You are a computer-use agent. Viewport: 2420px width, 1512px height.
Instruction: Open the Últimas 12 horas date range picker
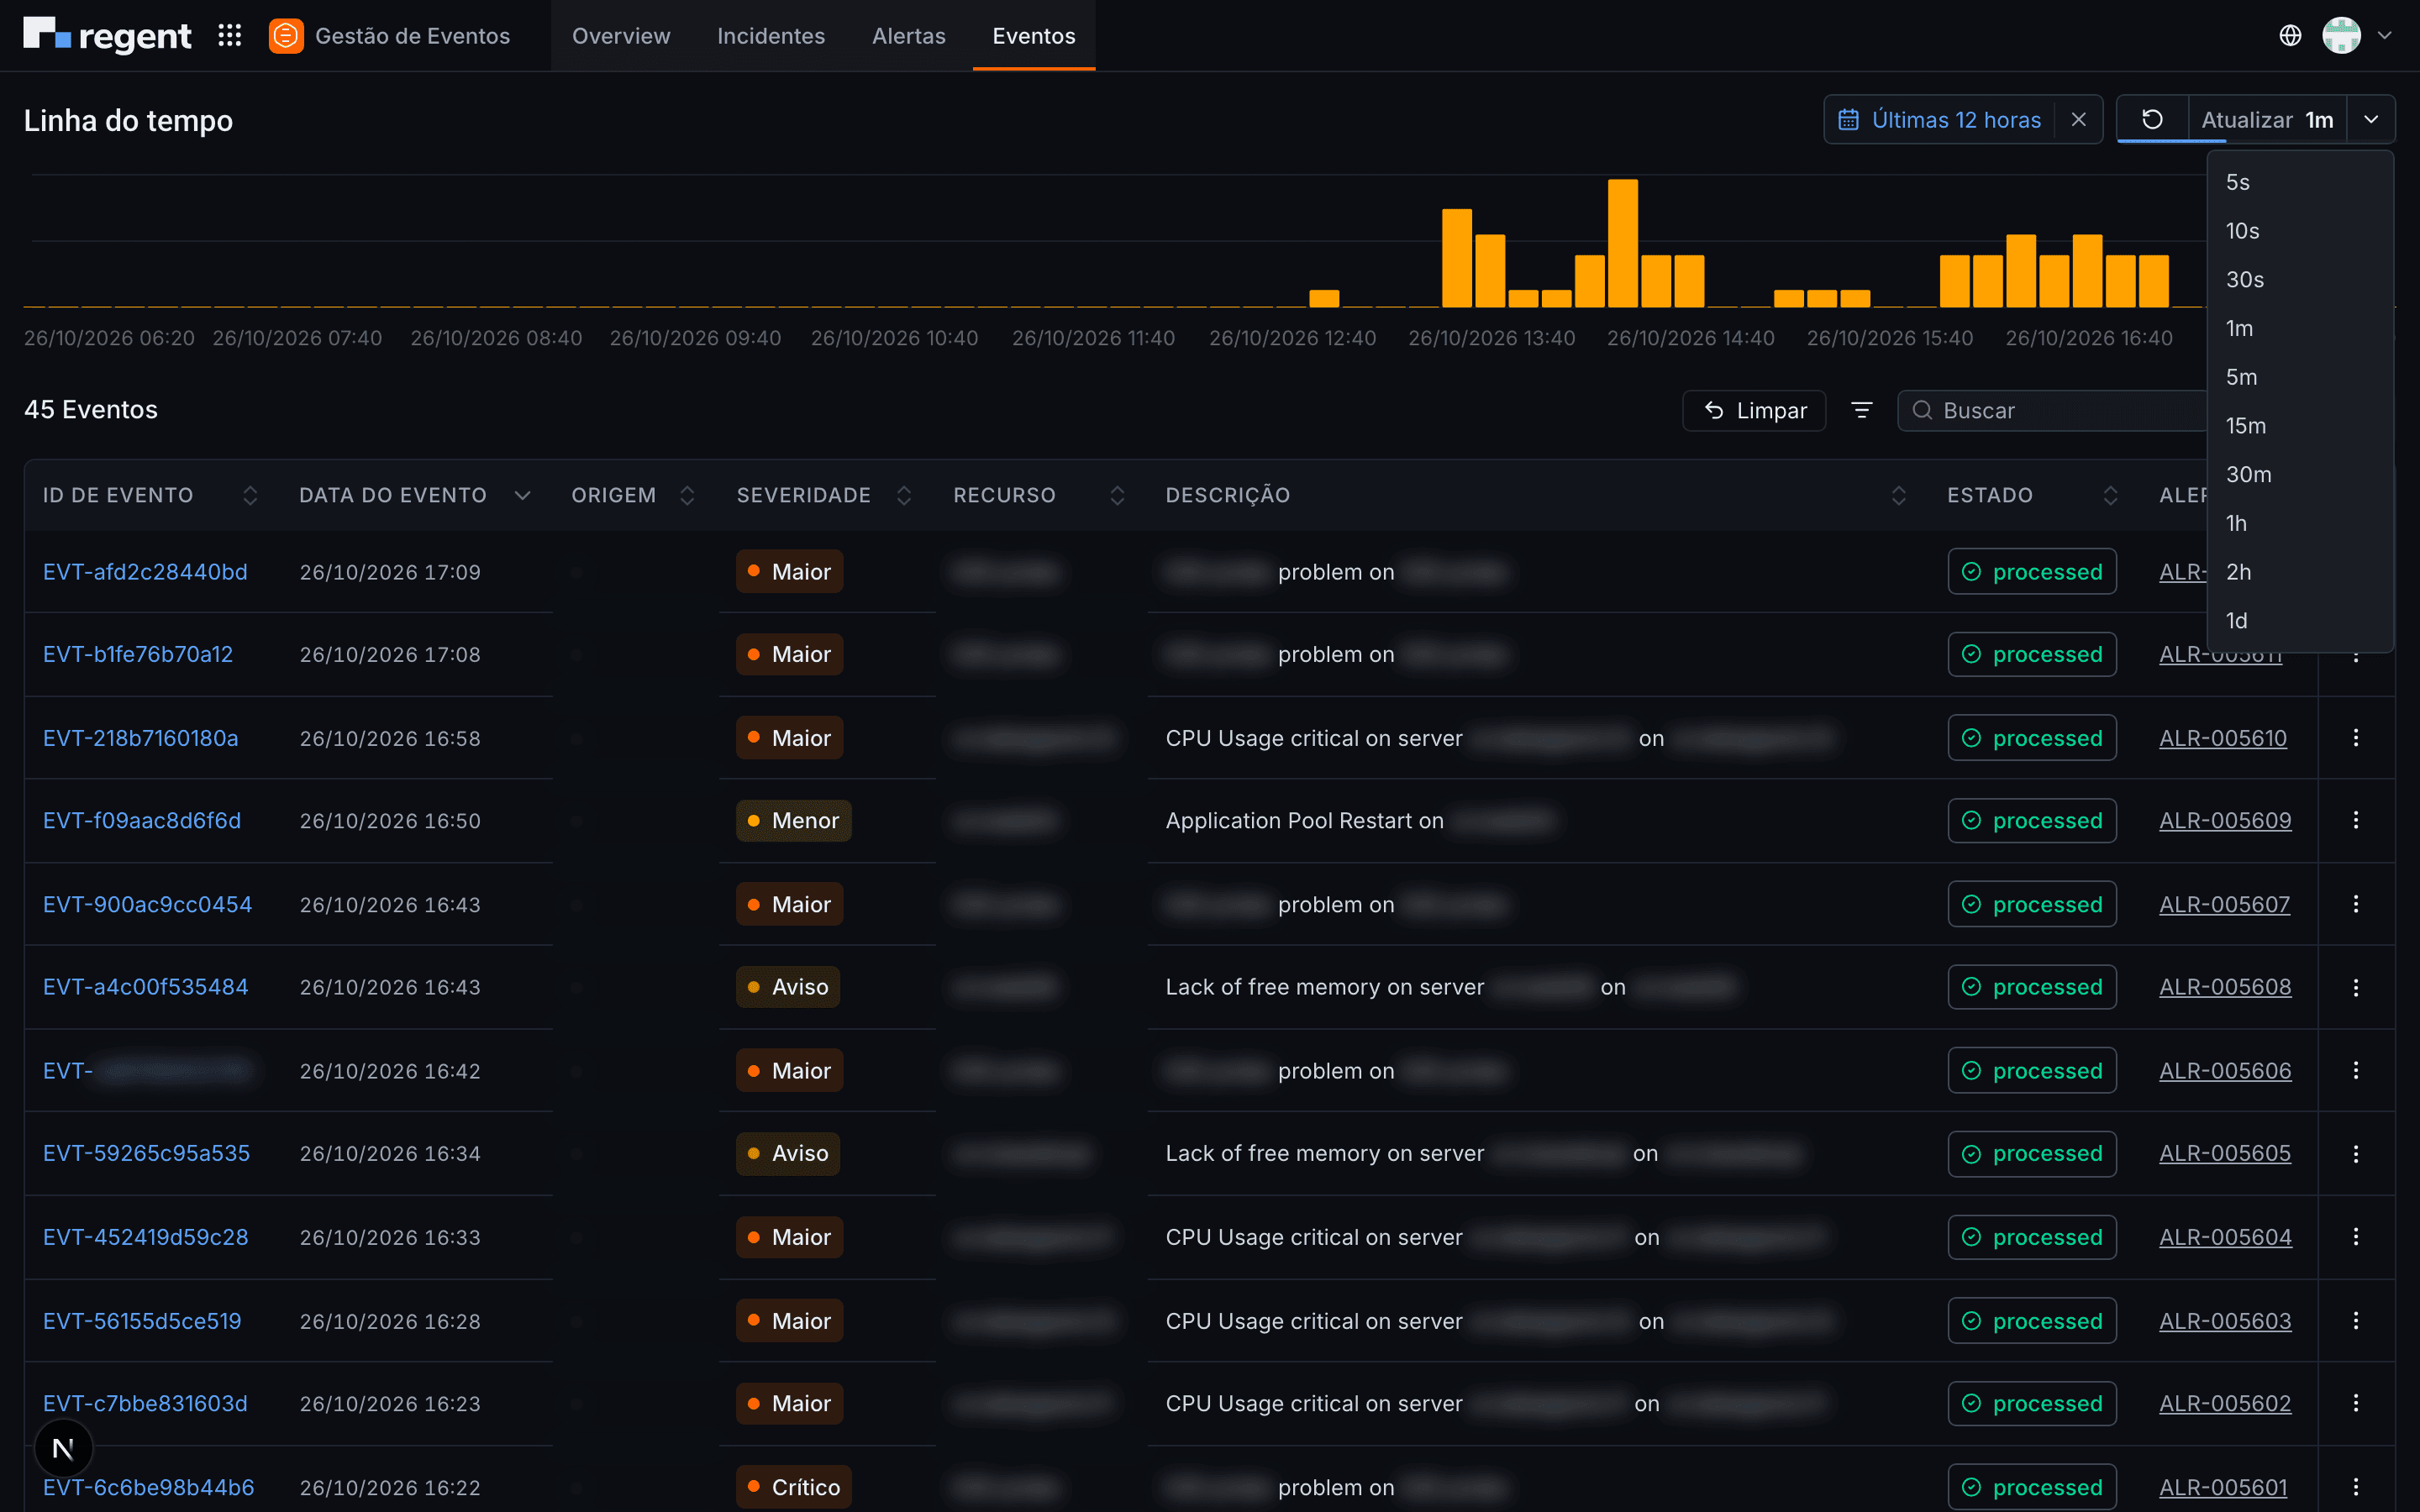point(1940,120)
